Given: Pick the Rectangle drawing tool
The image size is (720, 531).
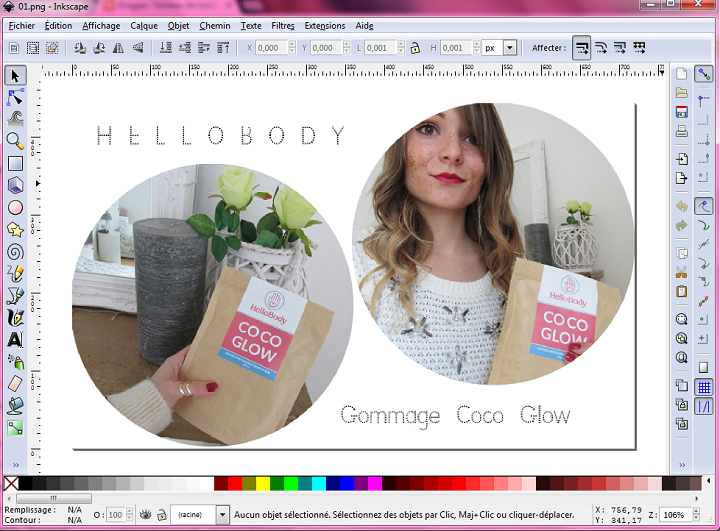Looking at the screenshot, I should [15, 163].
